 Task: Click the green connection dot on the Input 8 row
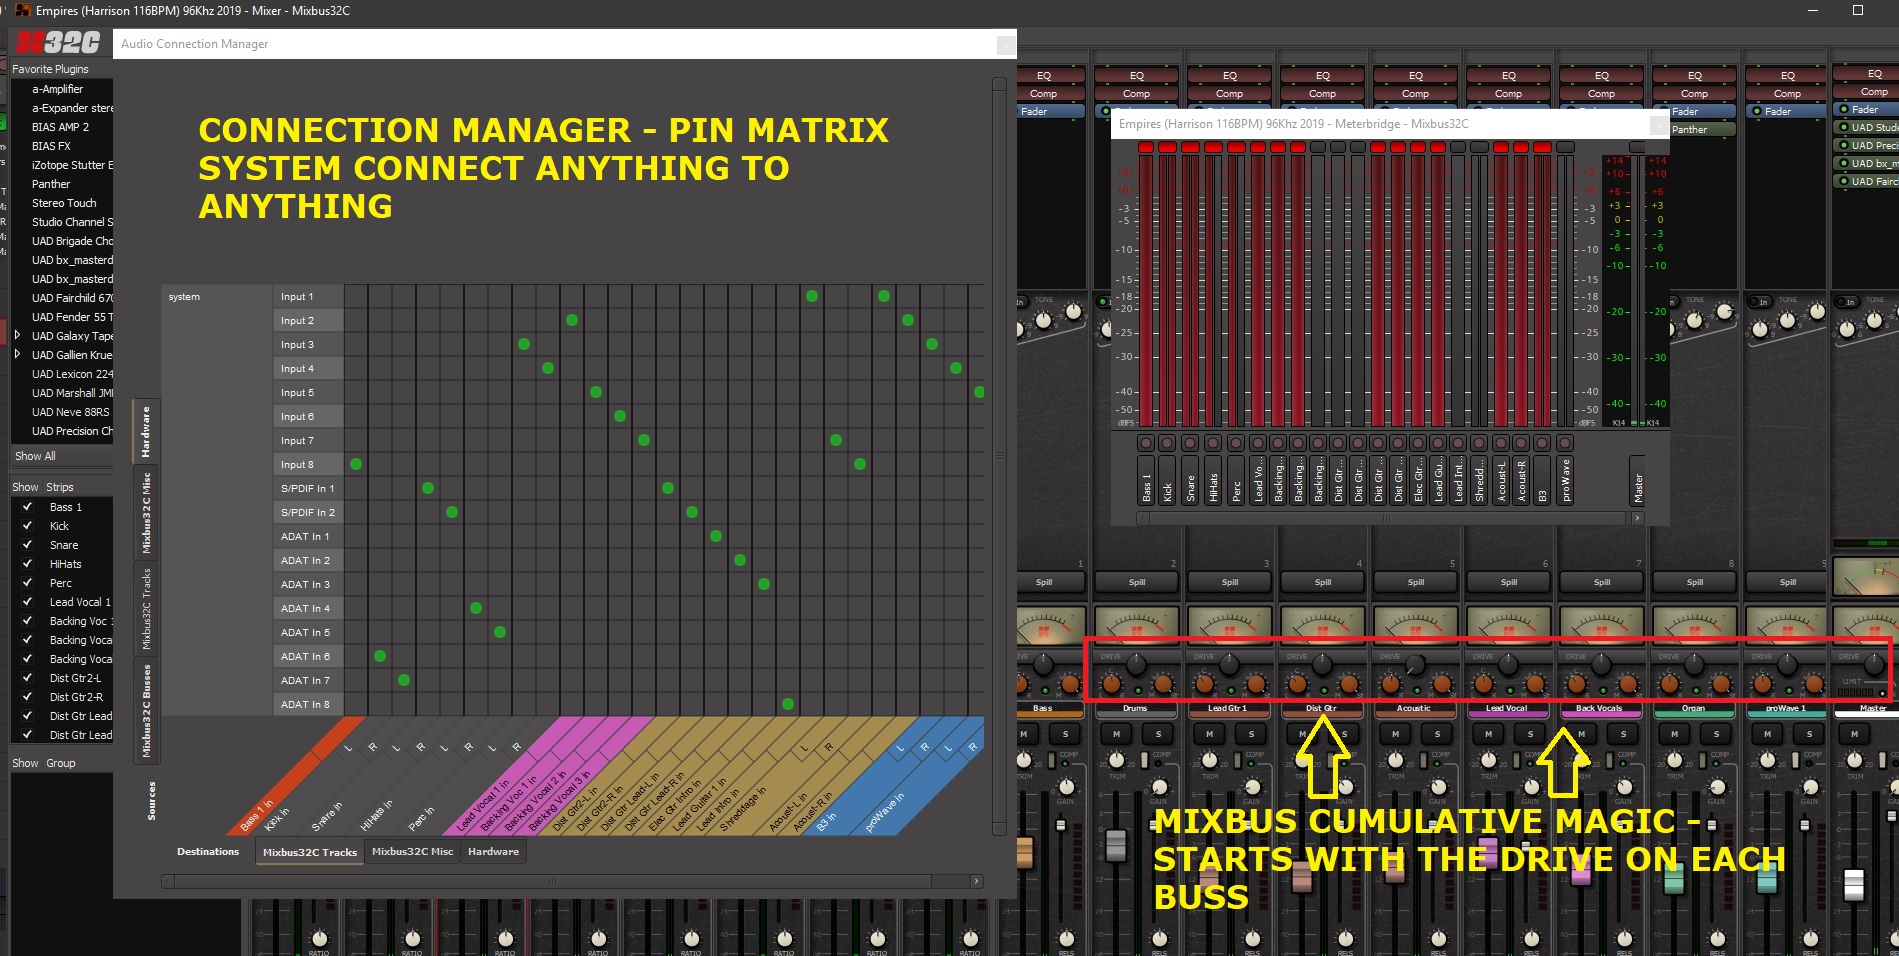pyautogui.click(x=356, y=464)
